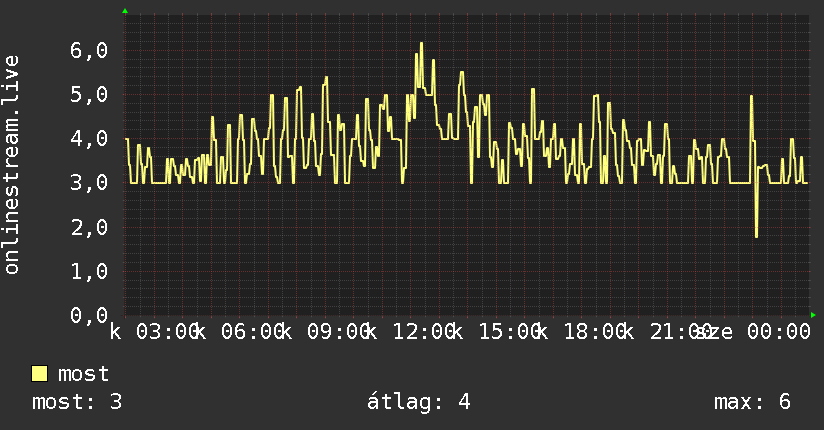Click the yellow 'most' legend swatch

coord(39,374)
